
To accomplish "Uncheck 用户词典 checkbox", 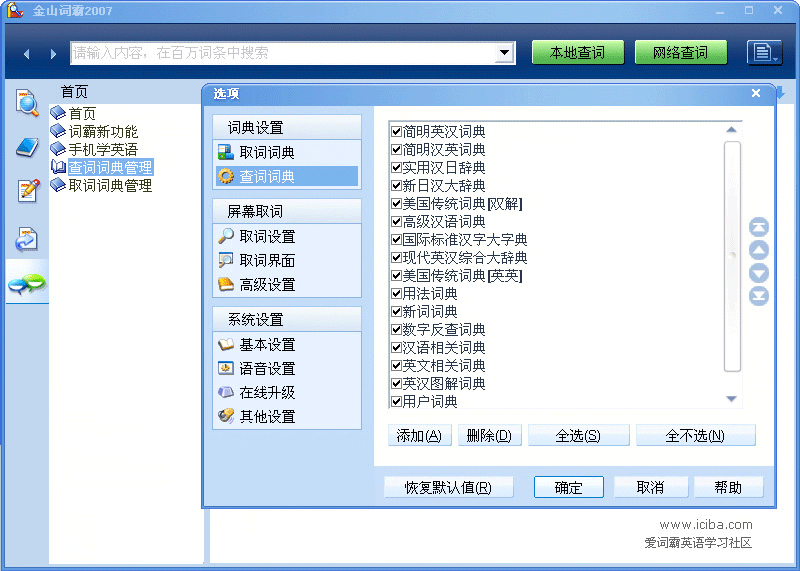I will 396,402.
